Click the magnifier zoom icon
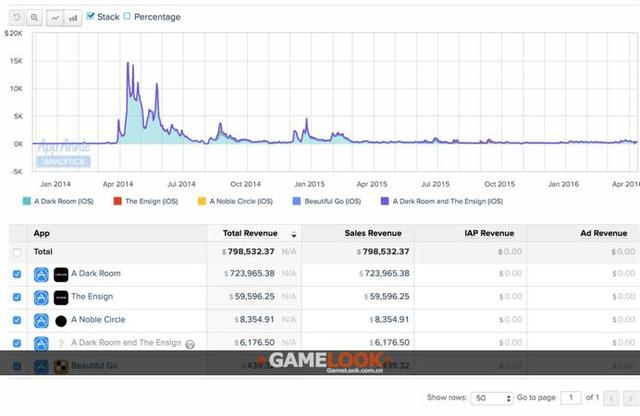The height and width of the screenshot is (416, 640). tap(33, 18)
